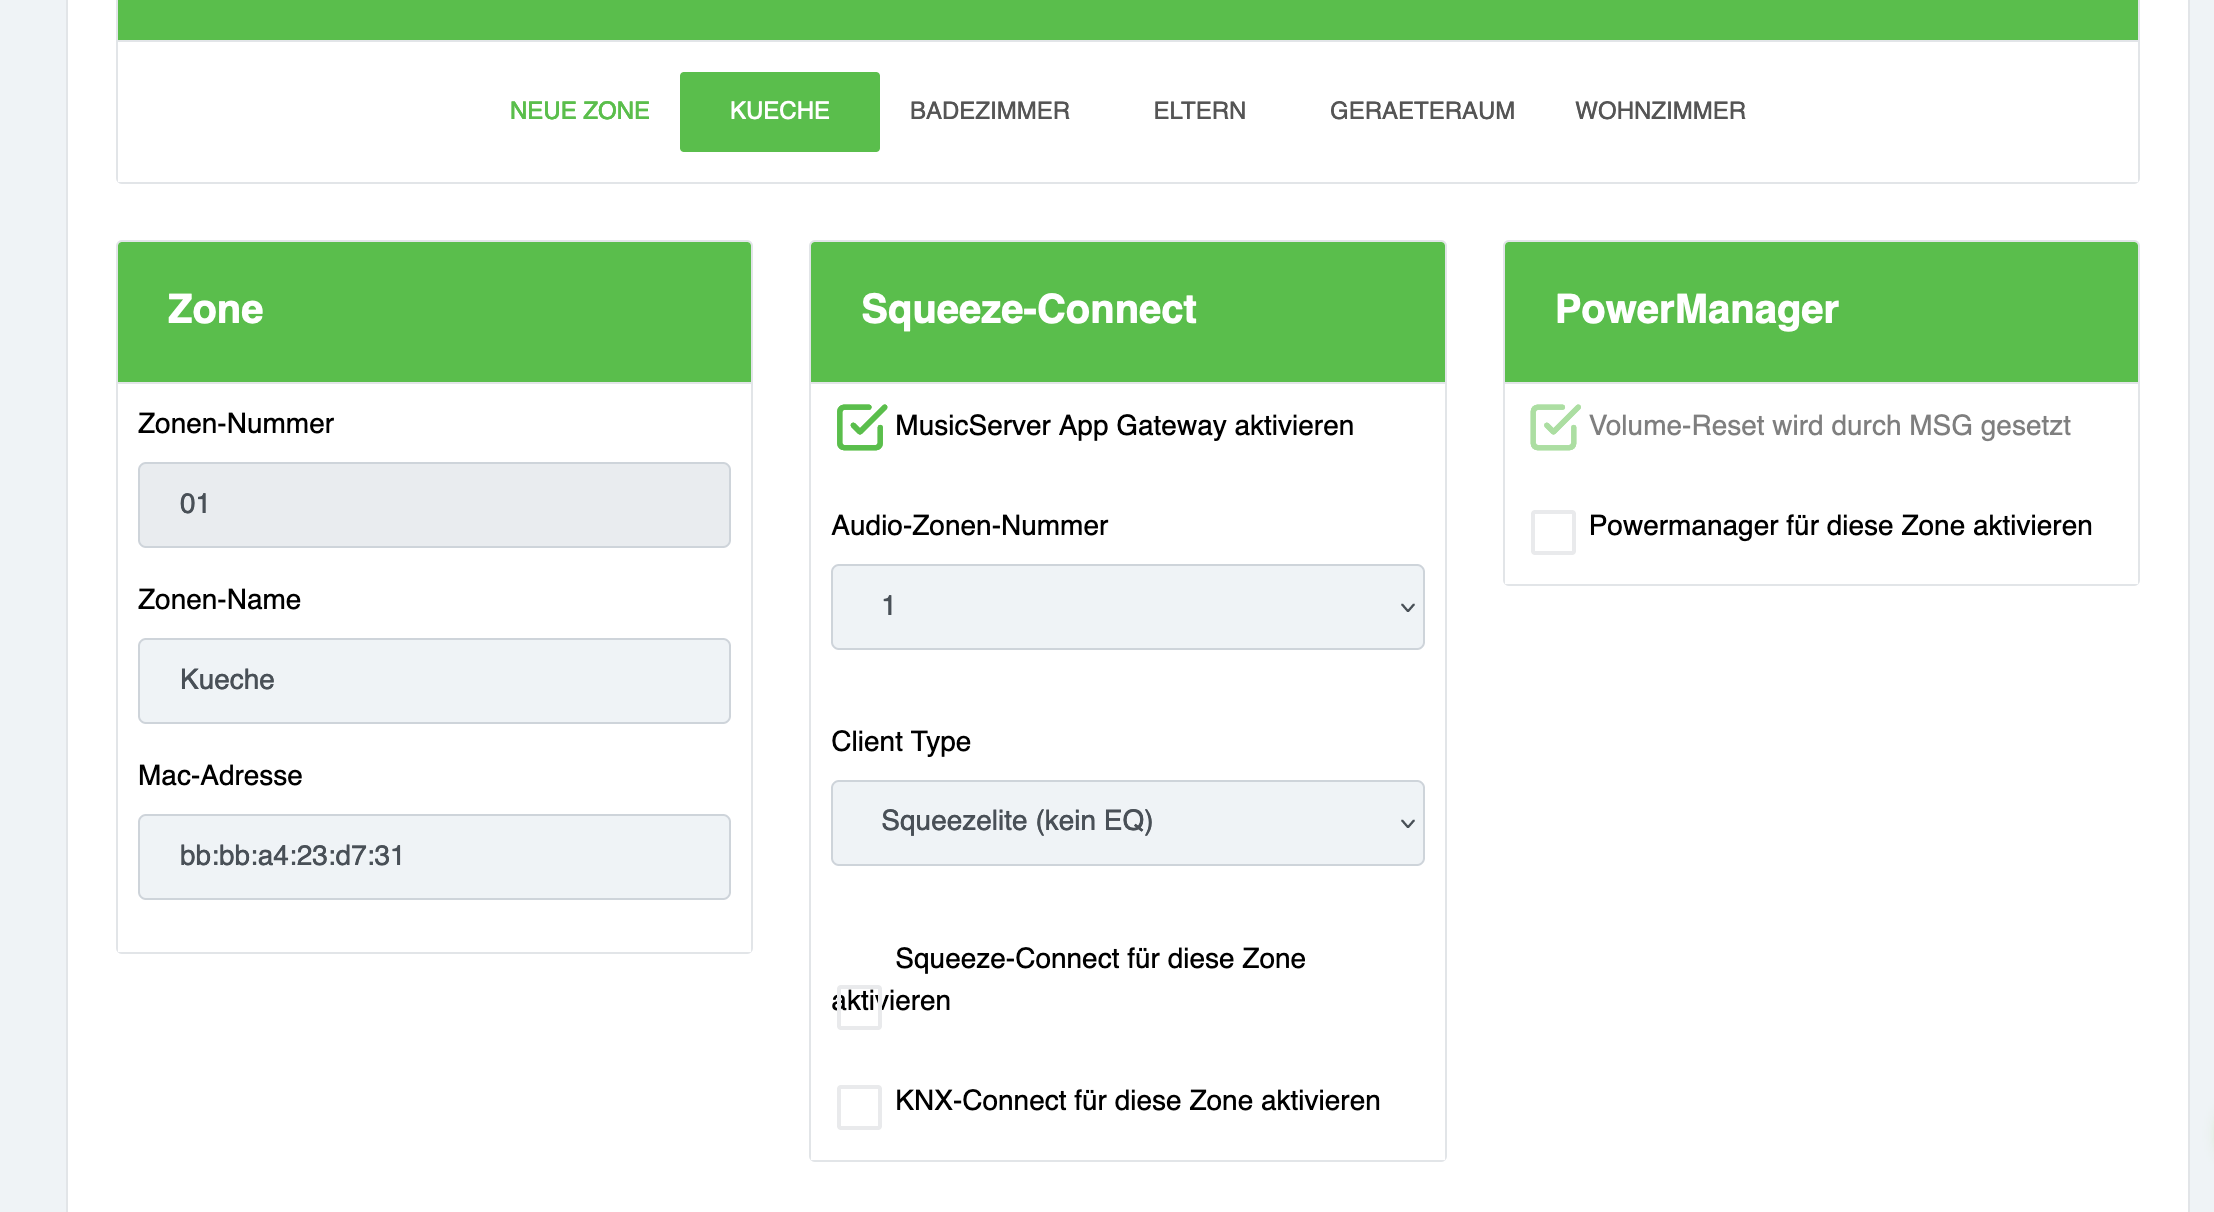Click the Volume-Reset wird durch MSG checkbox

[x=1553, y=427]
